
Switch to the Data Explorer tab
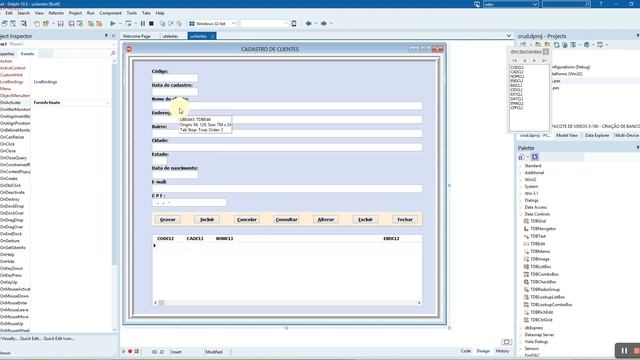(597, 136)
